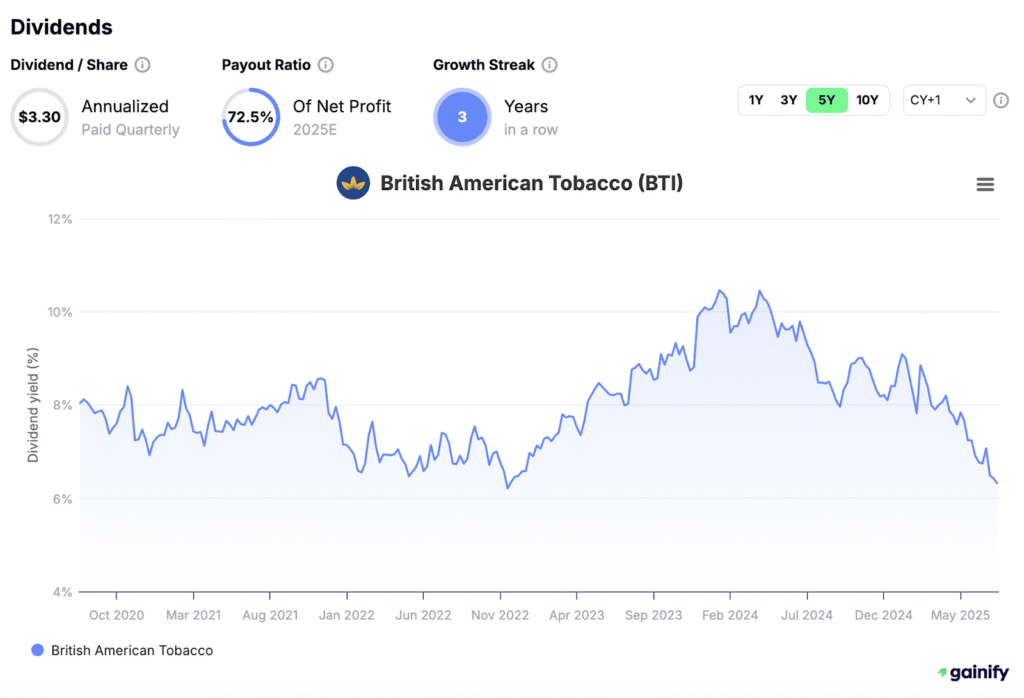
Task: Click the Dividend yield (%) axis title
Action: tap(33, 405)
